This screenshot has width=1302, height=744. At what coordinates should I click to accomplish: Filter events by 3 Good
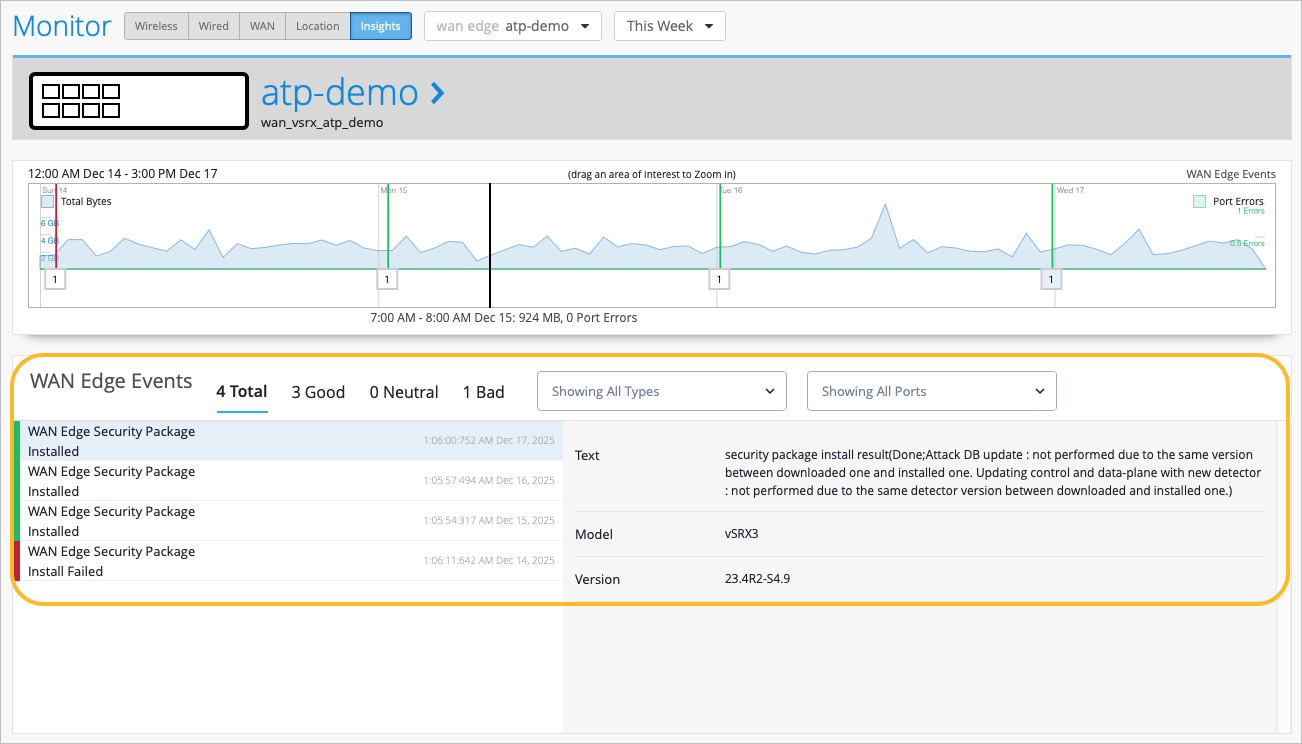coord(318,392)
